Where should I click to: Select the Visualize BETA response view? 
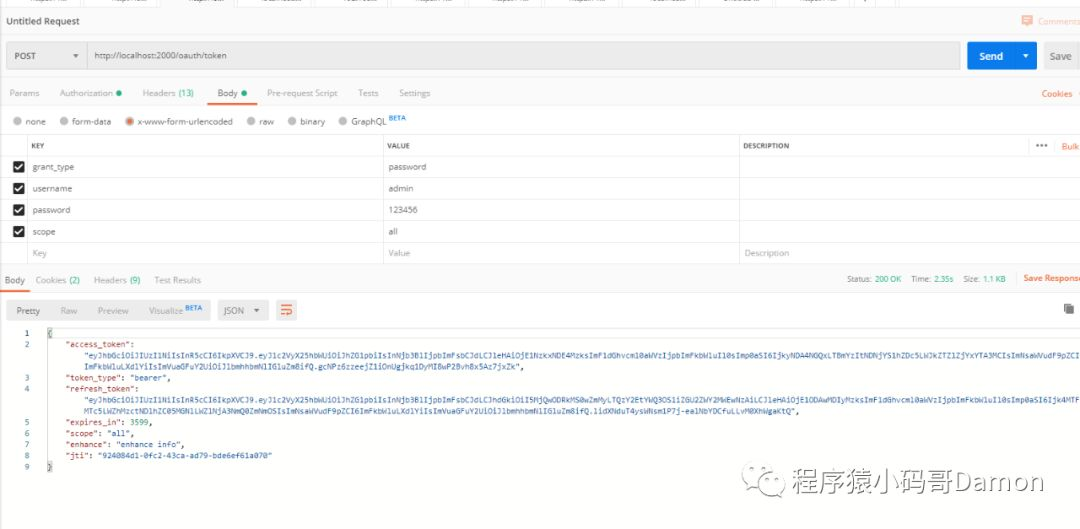click(175, 311)
